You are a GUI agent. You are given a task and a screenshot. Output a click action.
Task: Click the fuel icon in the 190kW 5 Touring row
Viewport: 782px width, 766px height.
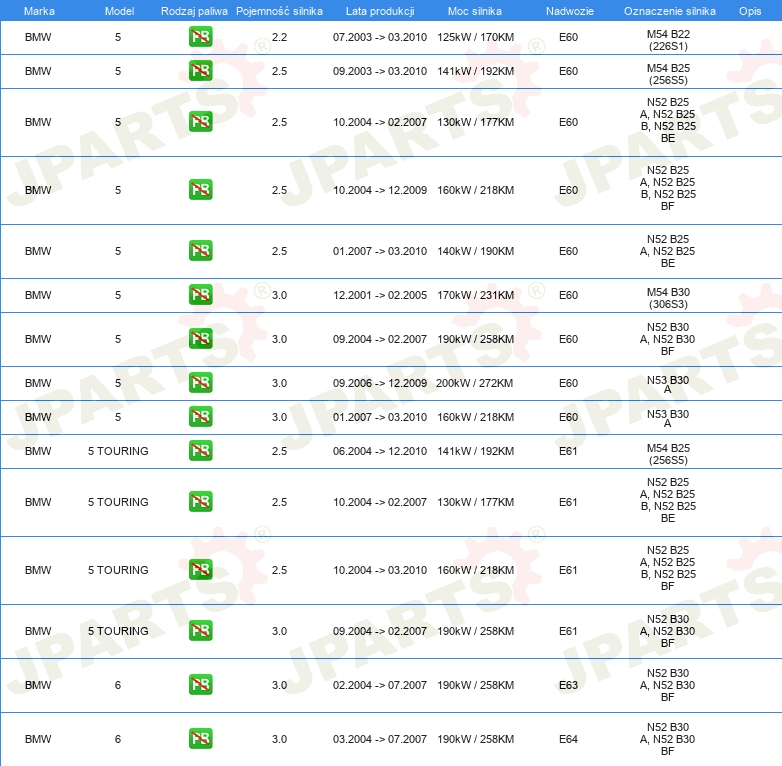[x=200, y=631]
